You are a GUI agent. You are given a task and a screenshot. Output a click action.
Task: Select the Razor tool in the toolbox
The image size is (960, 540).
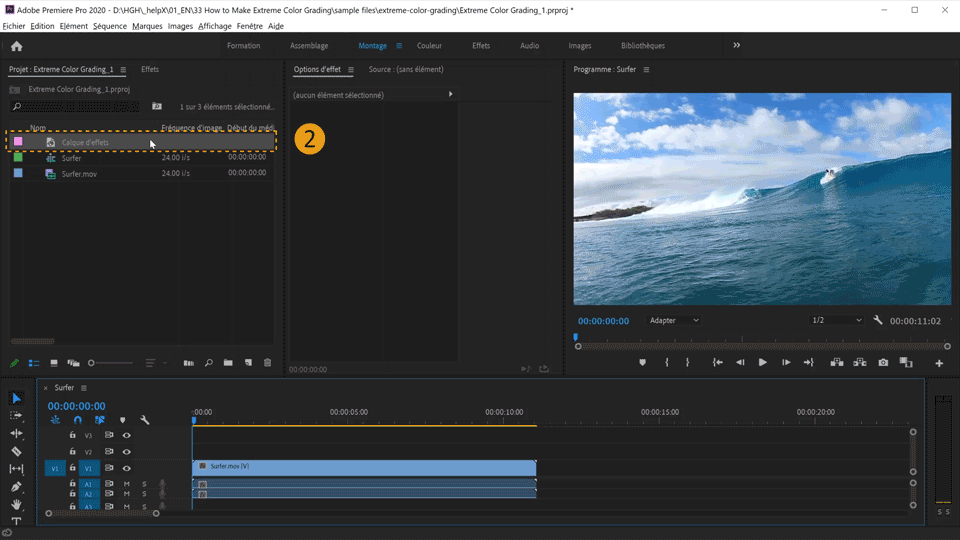click(x=16, y=451)
